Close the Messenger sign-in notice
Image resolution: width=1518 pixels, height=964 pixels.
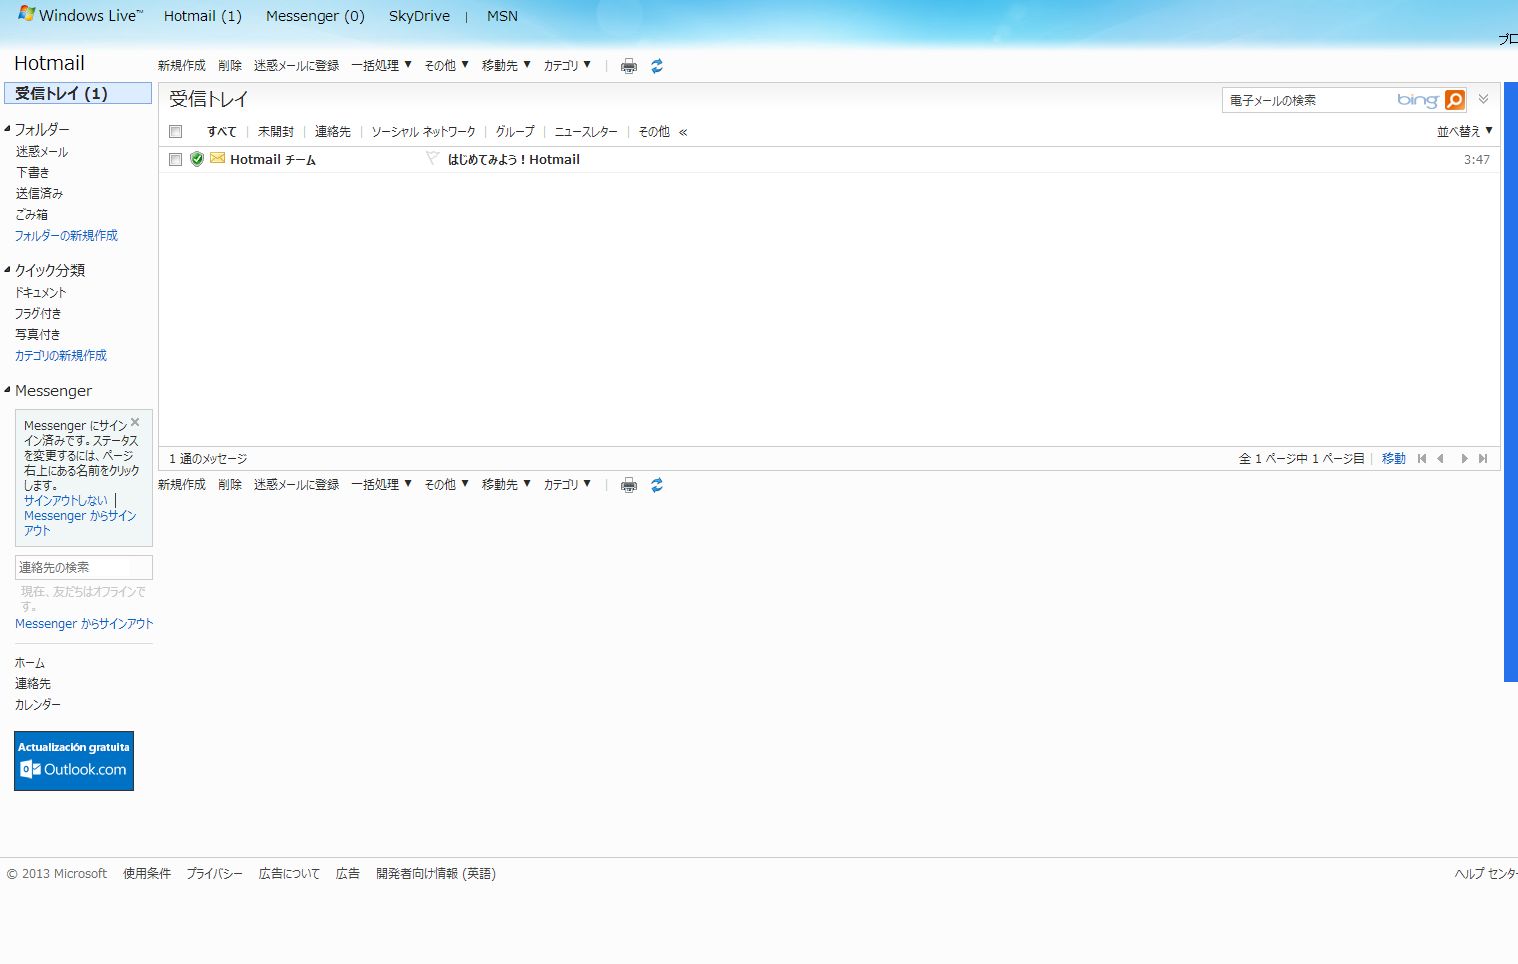coord(135,422)
